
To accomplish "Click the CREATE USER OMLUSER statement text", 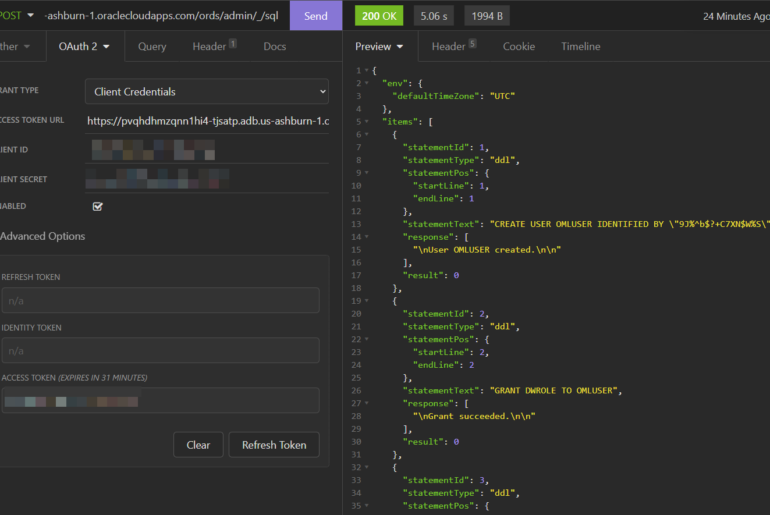I will coord(630,224).
